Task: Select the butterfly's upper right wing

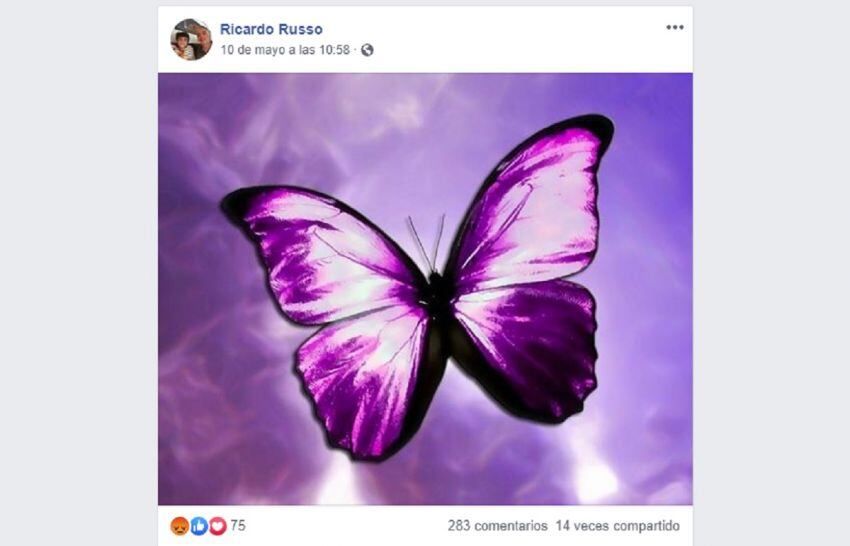Action: [534, 206]
